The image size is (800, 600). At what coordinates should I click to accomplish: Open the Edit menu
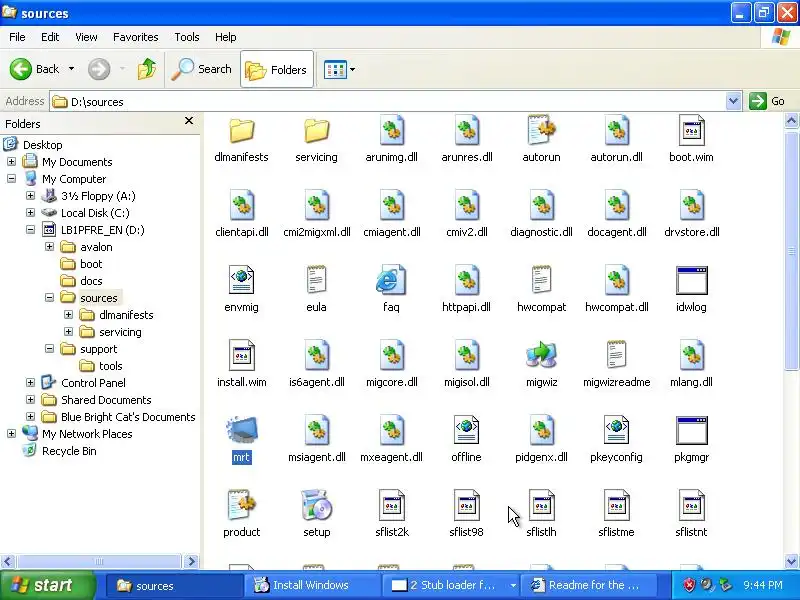point(50,37)
